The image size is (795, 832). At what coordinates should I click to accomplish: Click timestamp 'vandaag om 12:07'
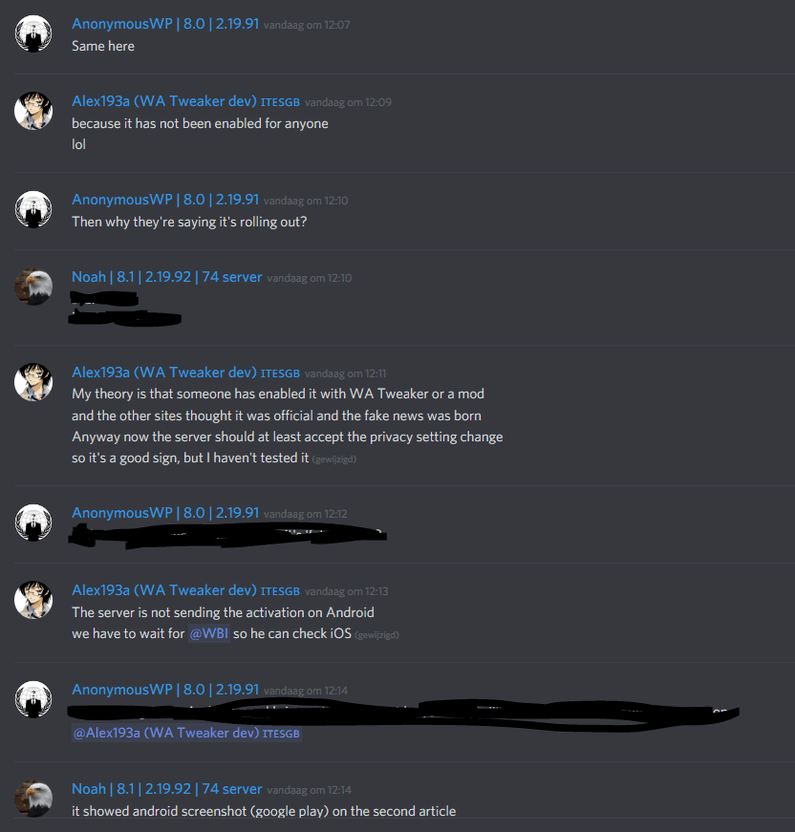pyautogui.click(x=307, y=25)
